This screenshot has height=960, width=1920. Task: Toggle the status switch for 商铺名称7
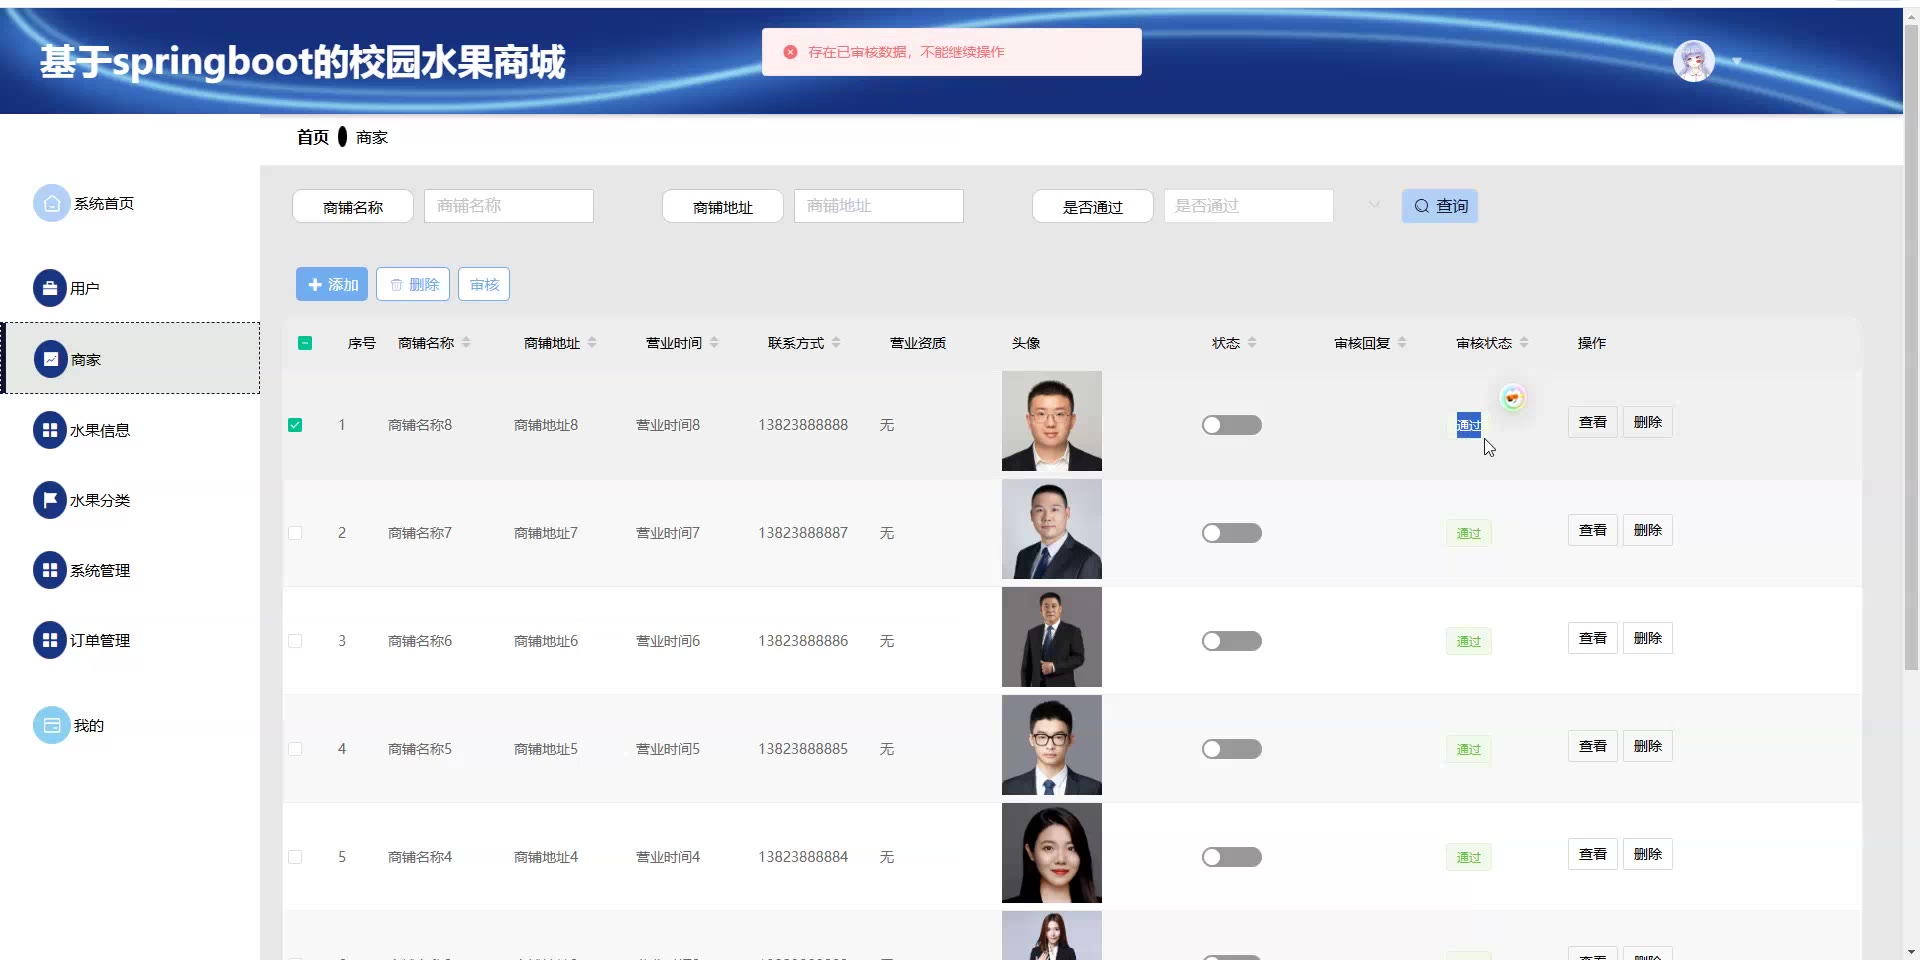1231,533
